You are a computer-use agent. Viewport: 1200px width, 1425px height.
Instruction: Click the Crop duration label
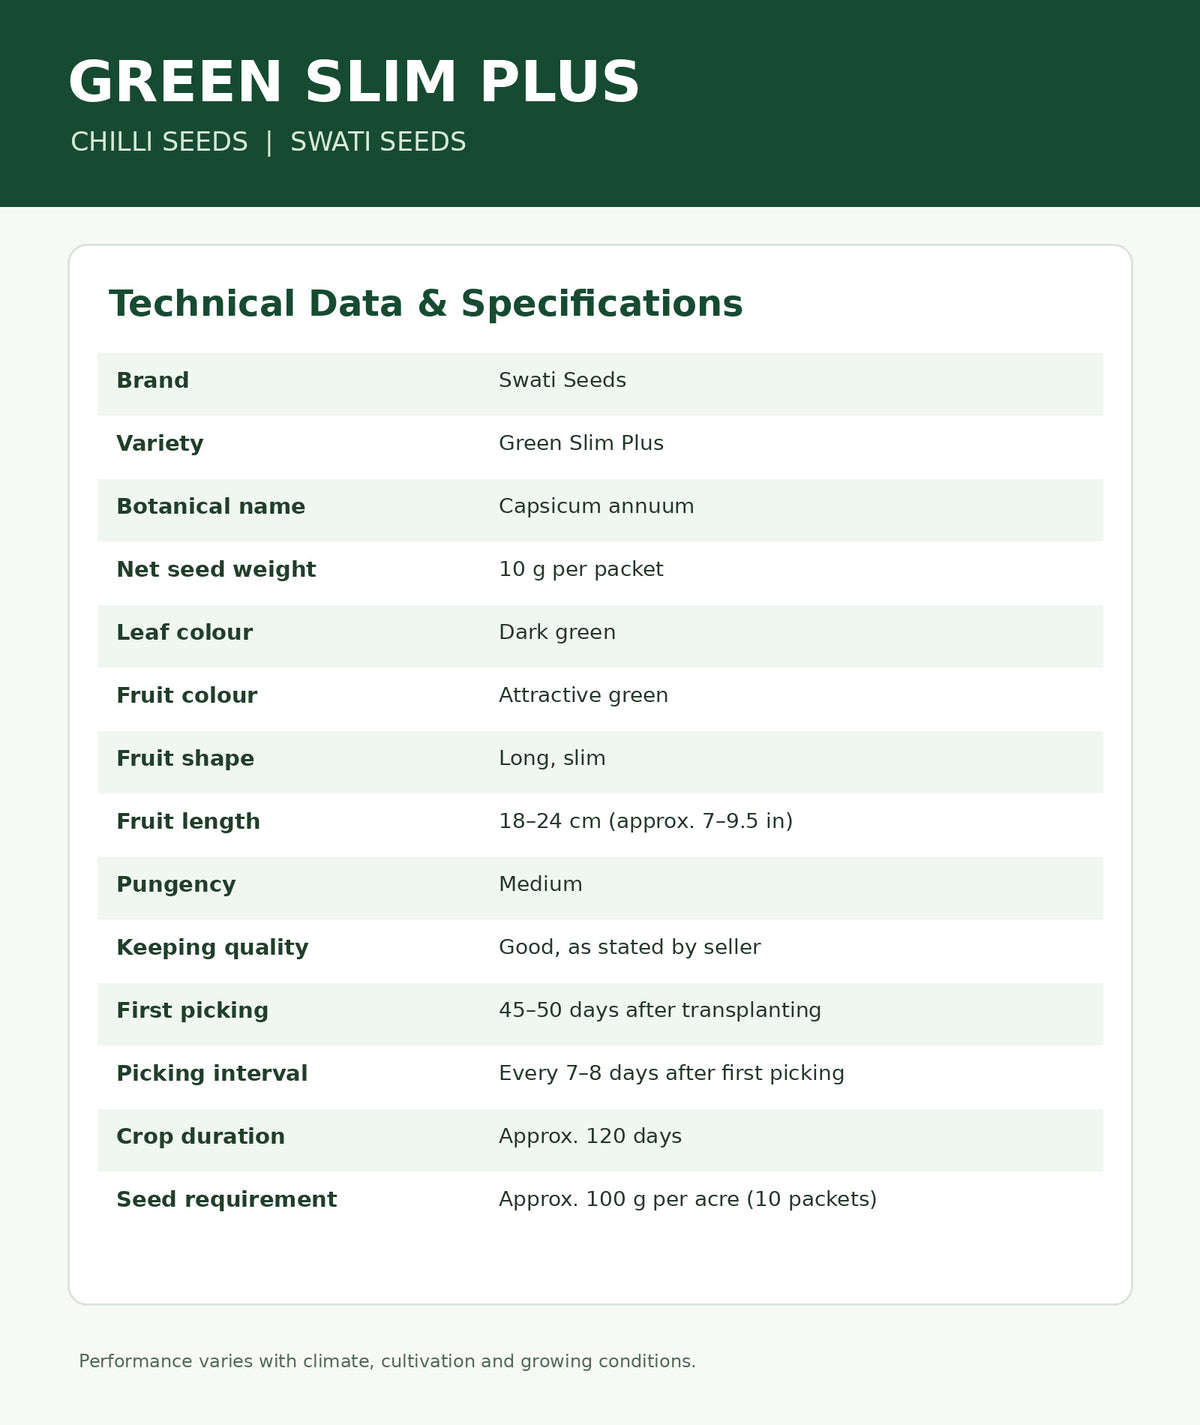200,1137
